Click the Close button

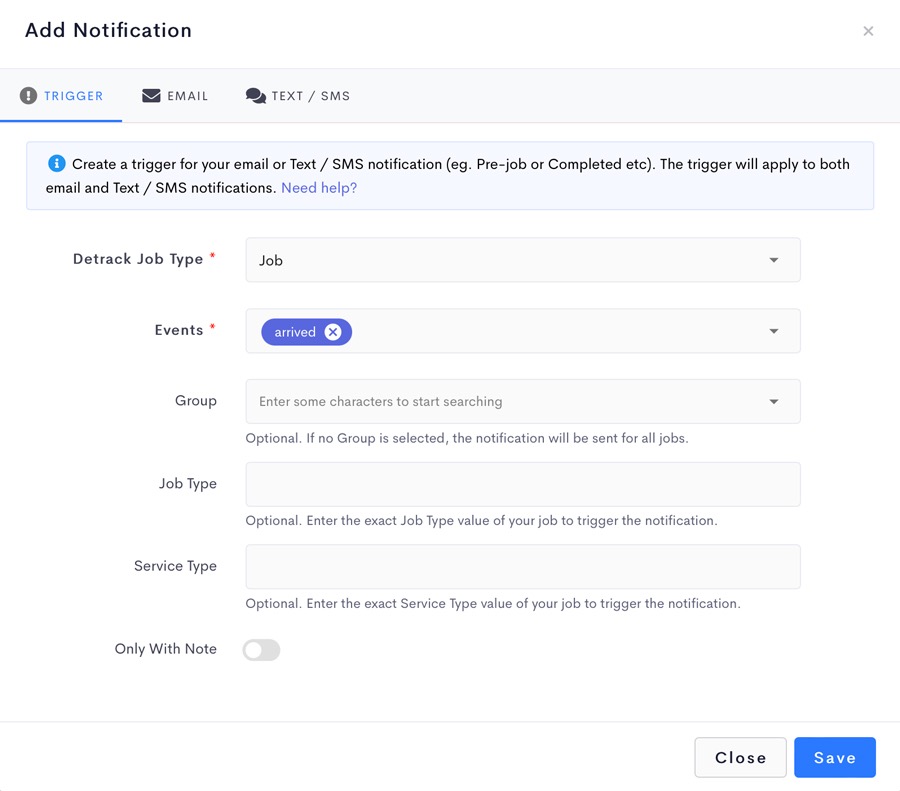(x=740, y=758)
